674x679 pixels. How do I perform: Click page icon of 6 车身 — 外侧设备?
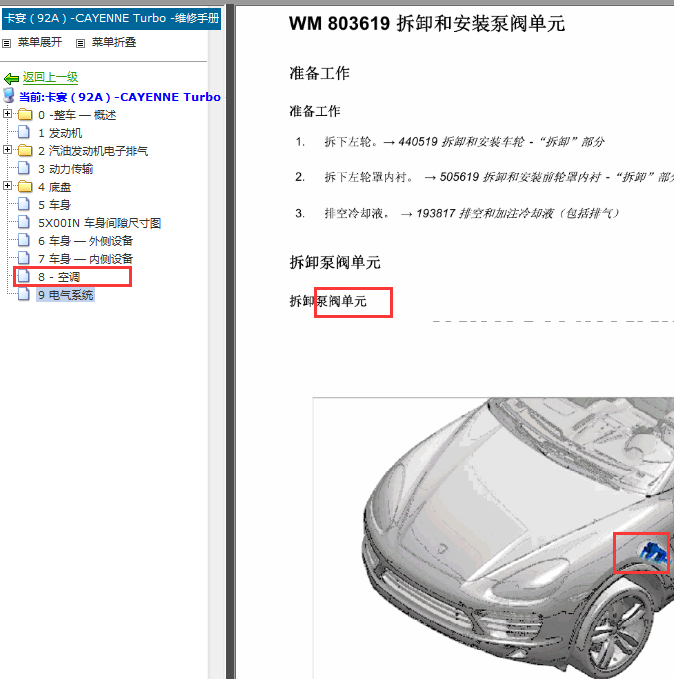tap(24, 239)
